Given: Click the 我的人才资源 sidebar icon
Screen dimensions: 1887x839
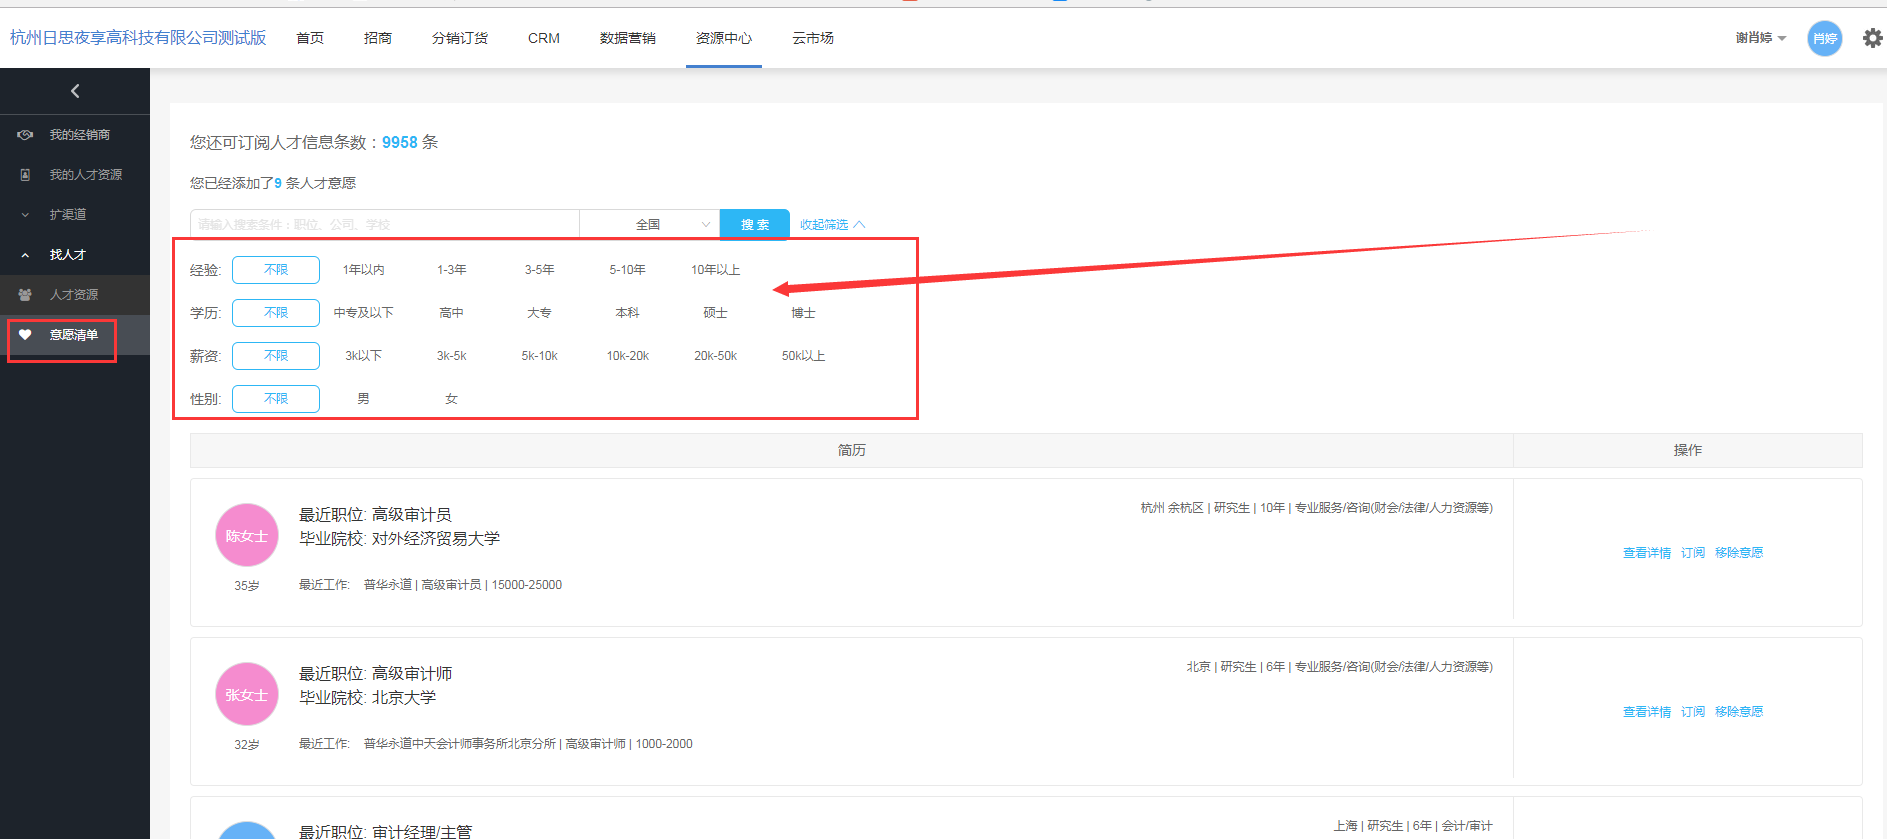Looking at the screenshot, I should 25,175.
